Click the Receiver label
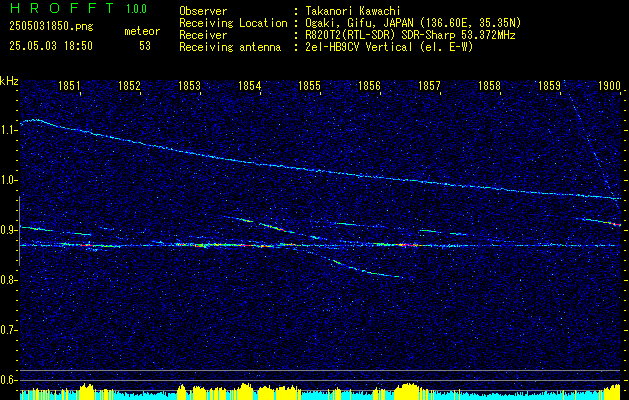Image resolution: width=629 pixels, height=400 pixels. pos(203,35)
